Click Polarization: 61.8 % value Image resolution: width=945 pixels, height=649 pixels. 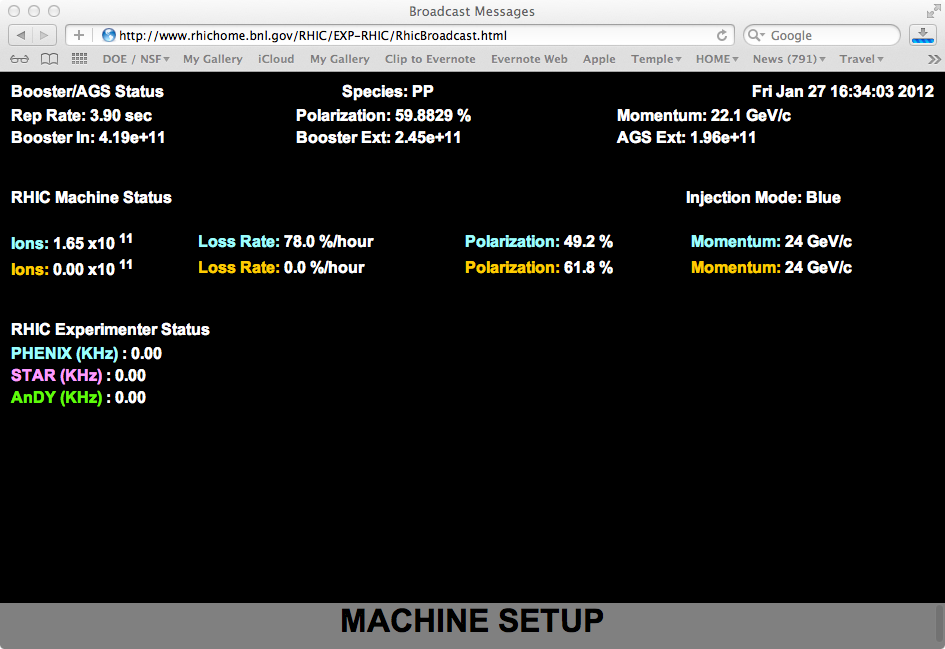click(x=539, y=268)
